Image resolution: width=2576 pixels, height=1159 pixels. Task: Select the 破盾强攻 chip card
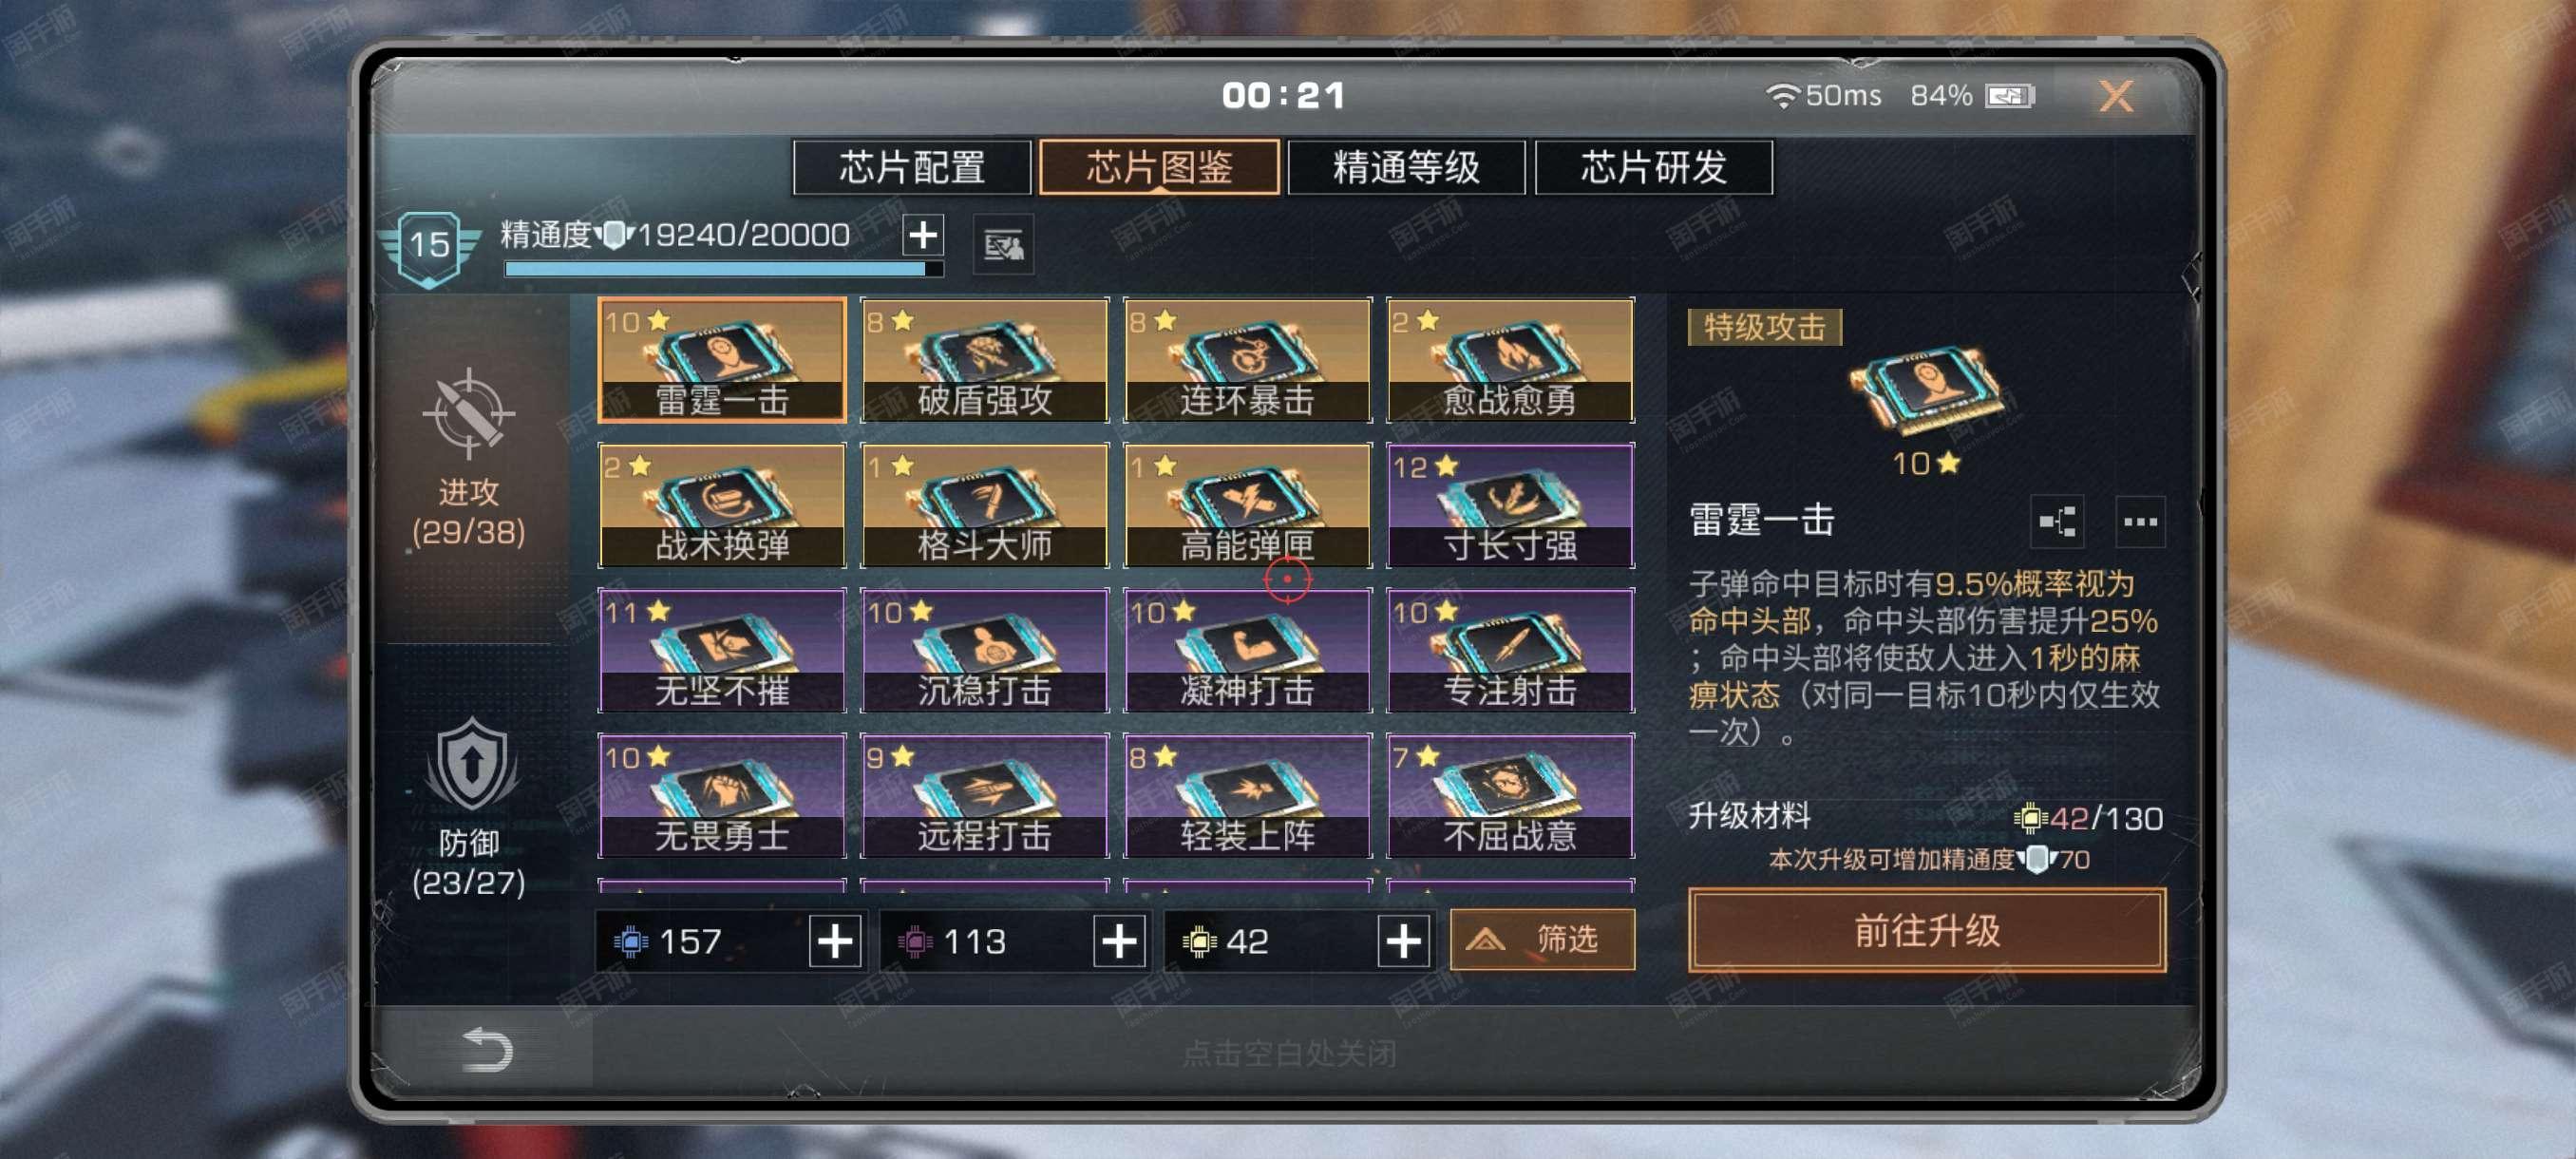(x=984, y=360)
